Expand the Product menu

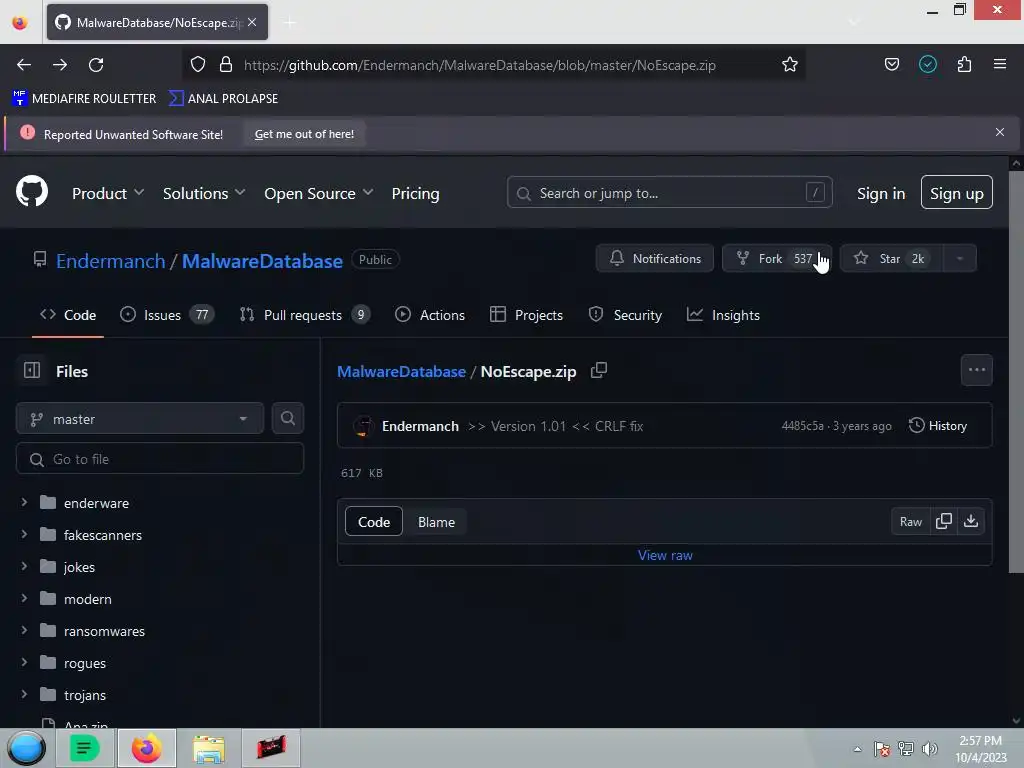coord(107,193)
